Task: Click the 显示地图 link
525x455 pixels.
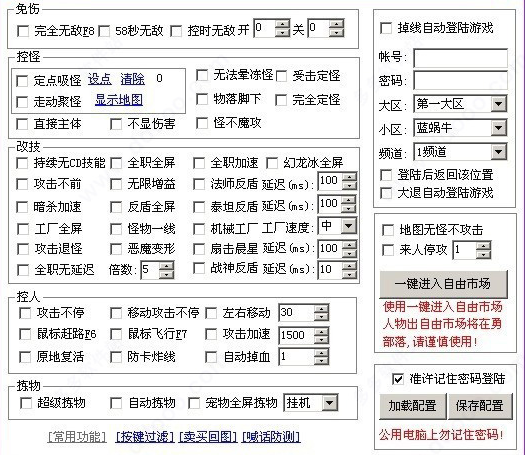Action: (119, 100)
